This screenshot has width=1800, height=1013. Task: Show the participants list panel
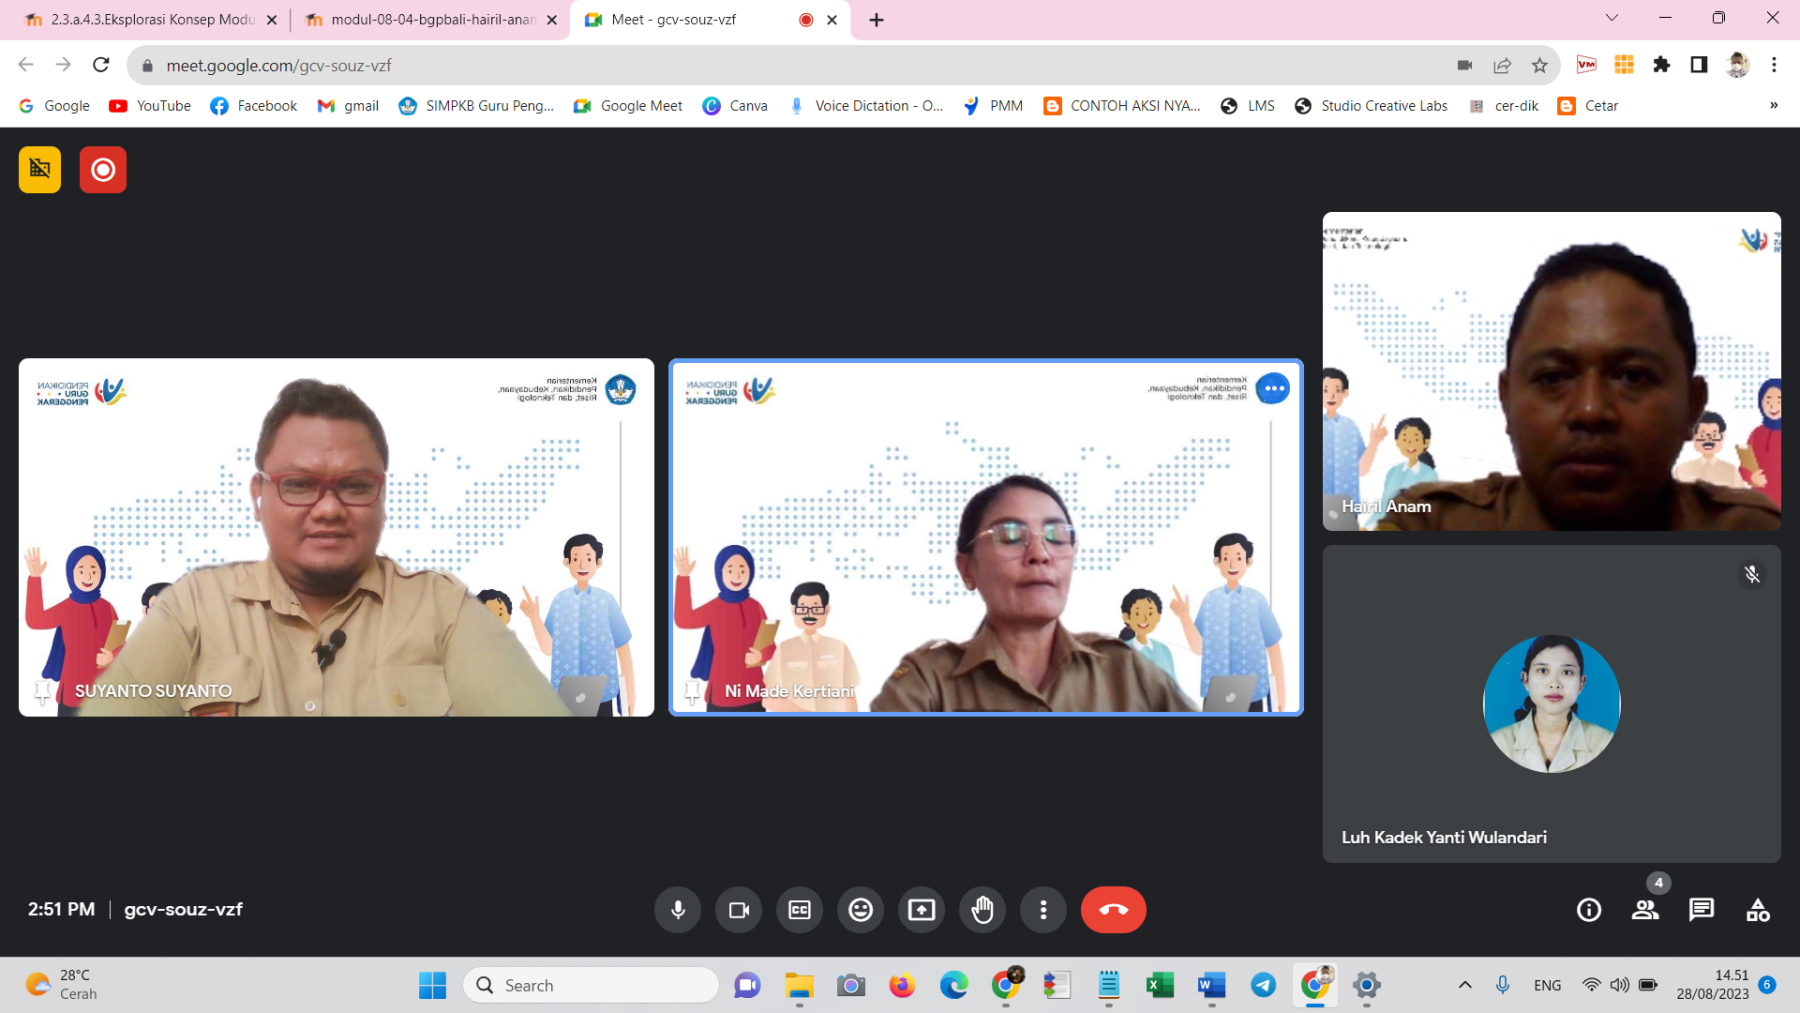[1645, 910]
